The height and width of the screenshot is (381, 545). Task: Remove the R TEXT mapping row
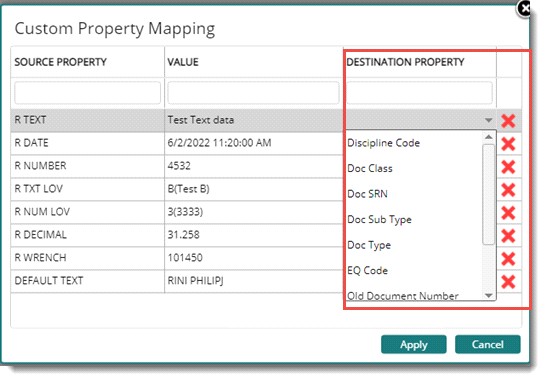508,121
